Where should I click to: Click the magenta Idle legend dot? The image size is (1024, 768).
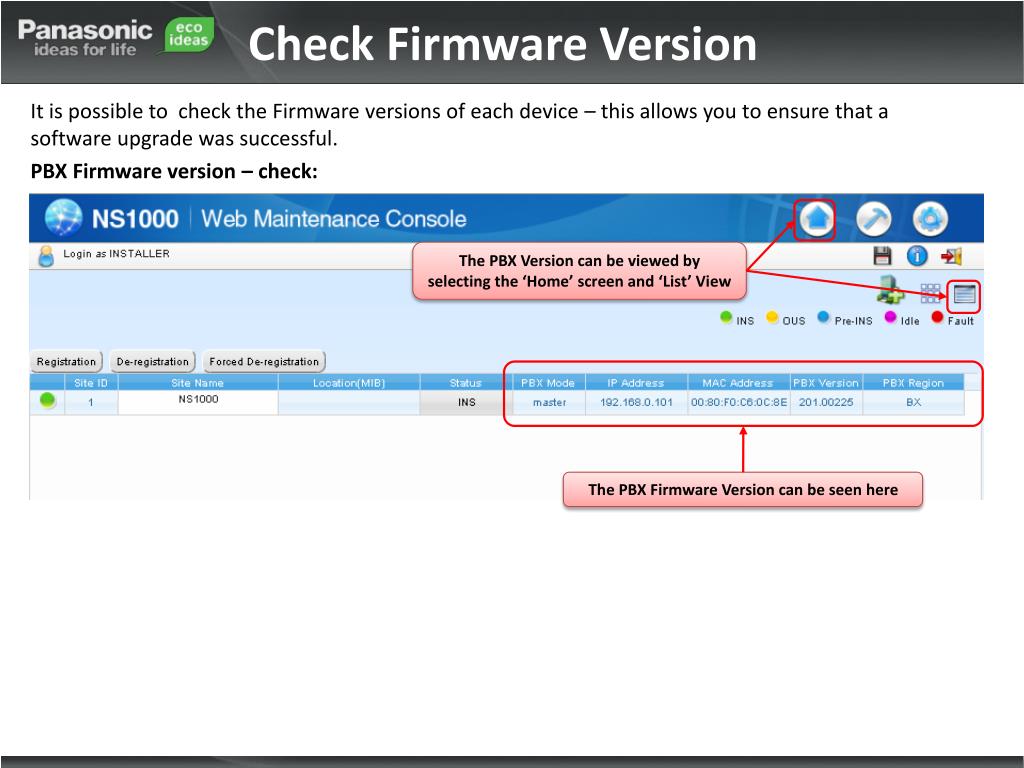[890, 317]
